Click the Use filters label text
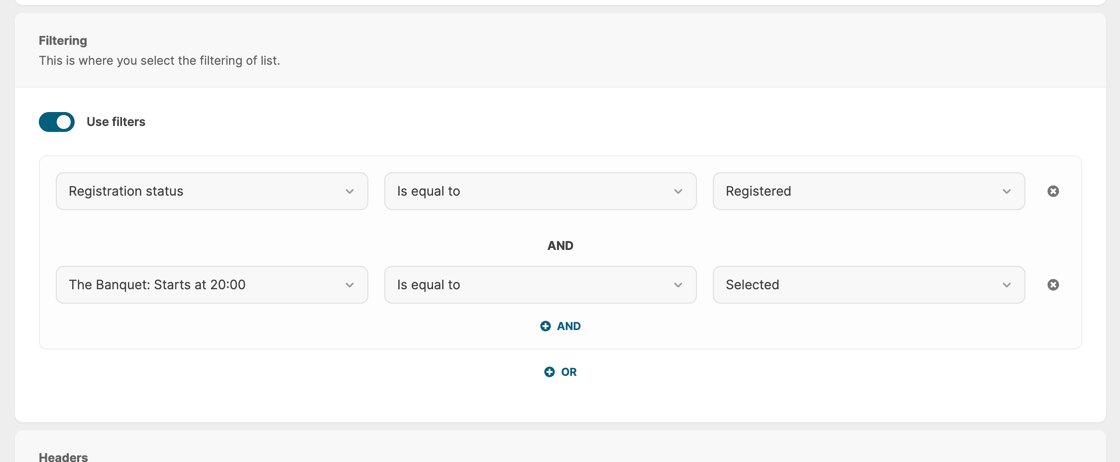The image size is (1120, 462). pos(116,122)
